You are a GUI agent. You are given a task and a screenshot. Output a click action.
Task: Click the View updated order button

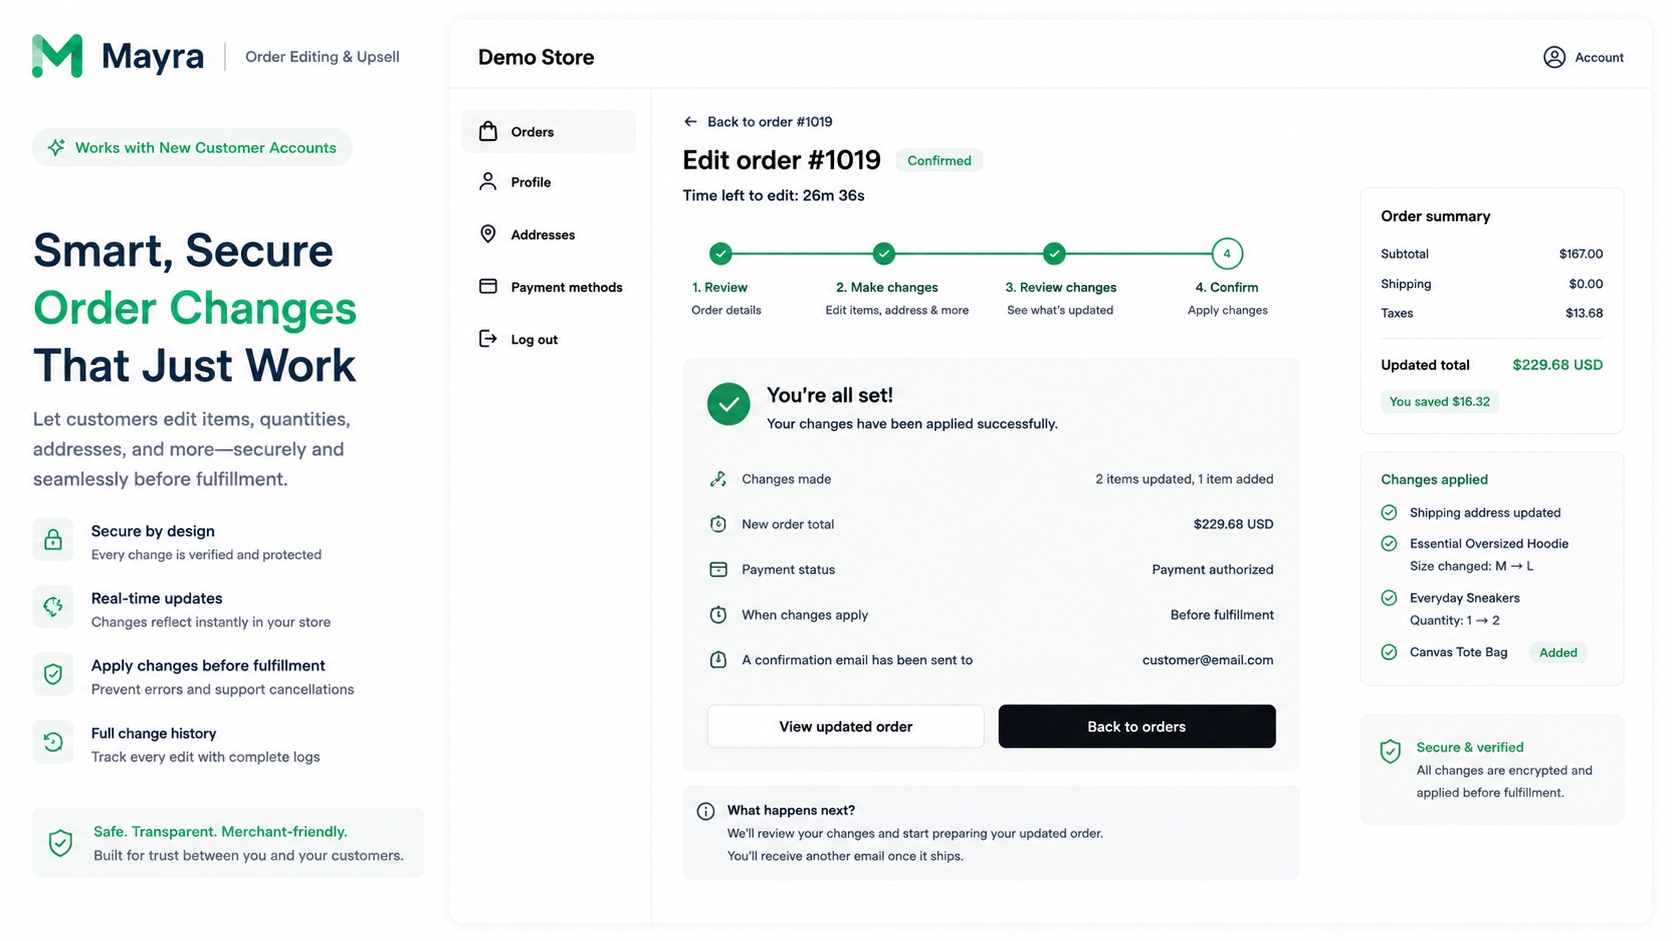pos(846,726)
